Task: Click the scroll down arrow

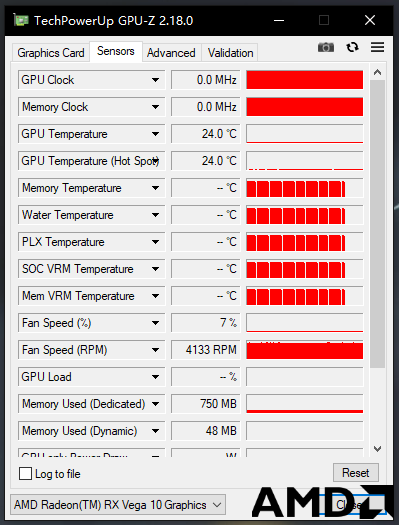Action: 378,449
